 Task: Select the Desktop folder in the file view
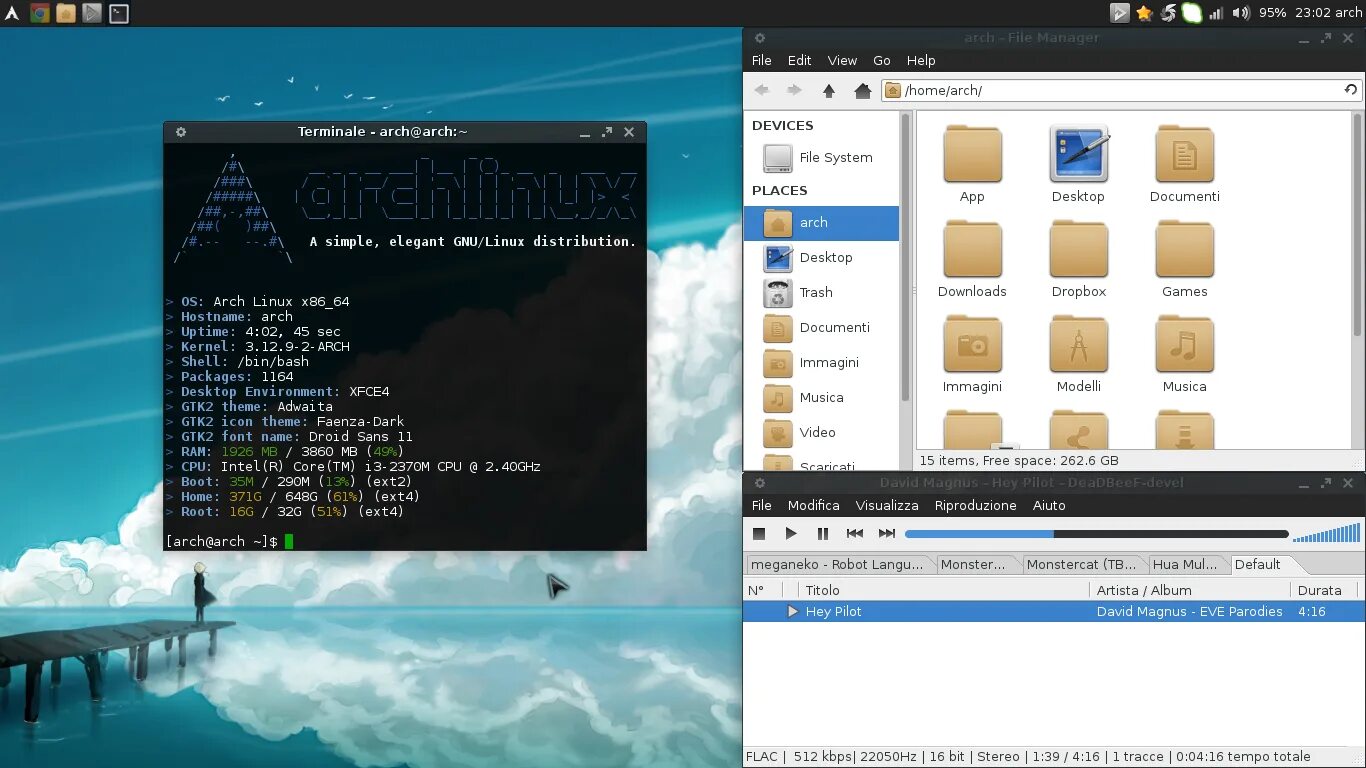1078,165
